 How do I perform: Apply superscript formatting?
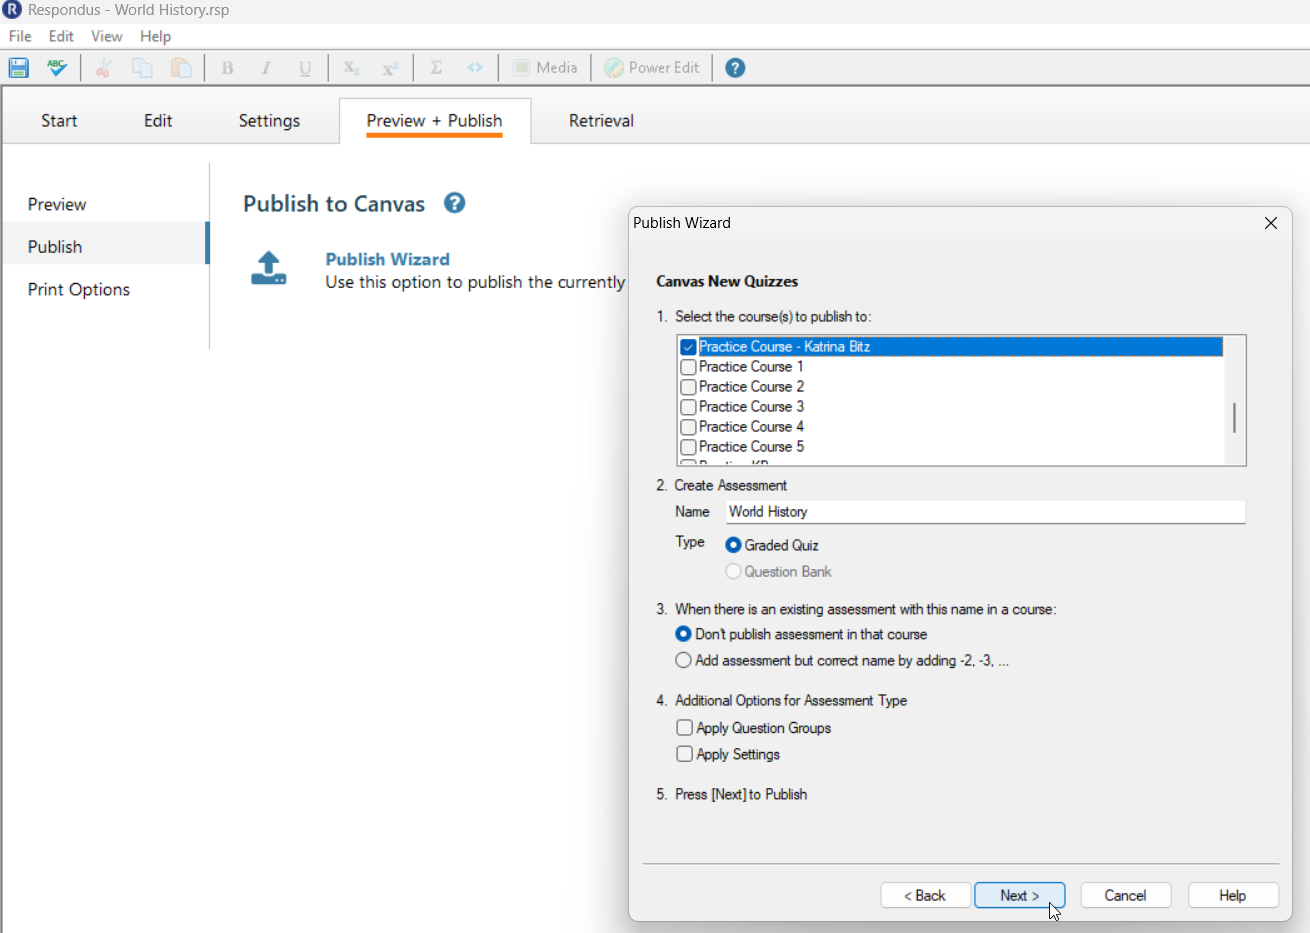pos(389,67)
